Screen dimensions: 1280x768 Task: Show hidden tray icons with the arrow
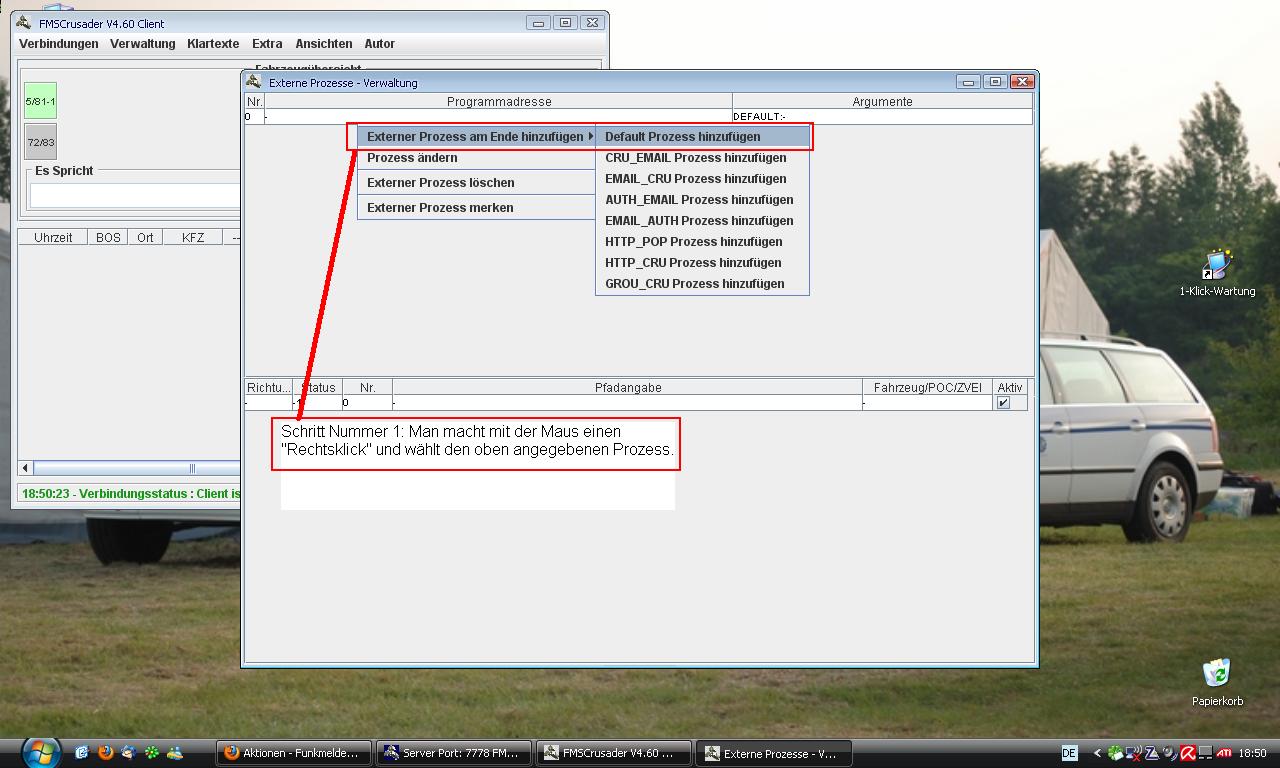pyautogui.click(x=1097, y=753)
